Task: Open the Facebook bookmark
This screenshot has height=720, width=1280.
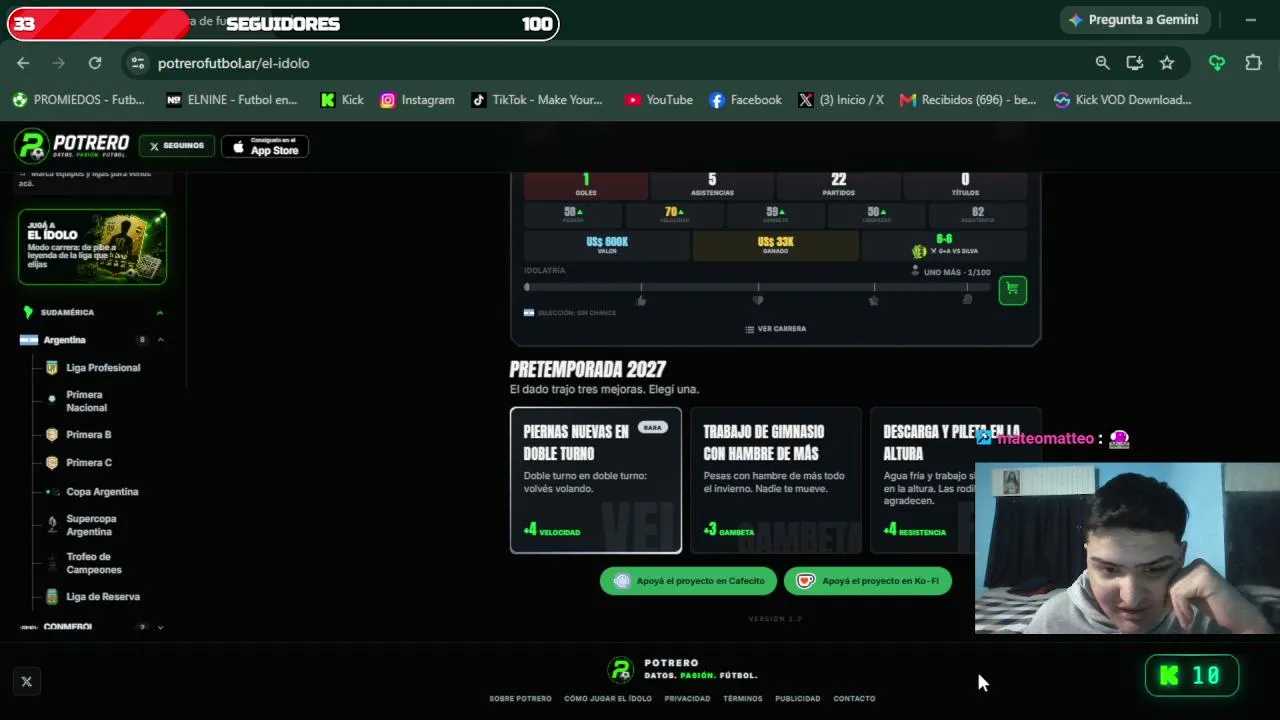Action: click(x=745, y=100)
